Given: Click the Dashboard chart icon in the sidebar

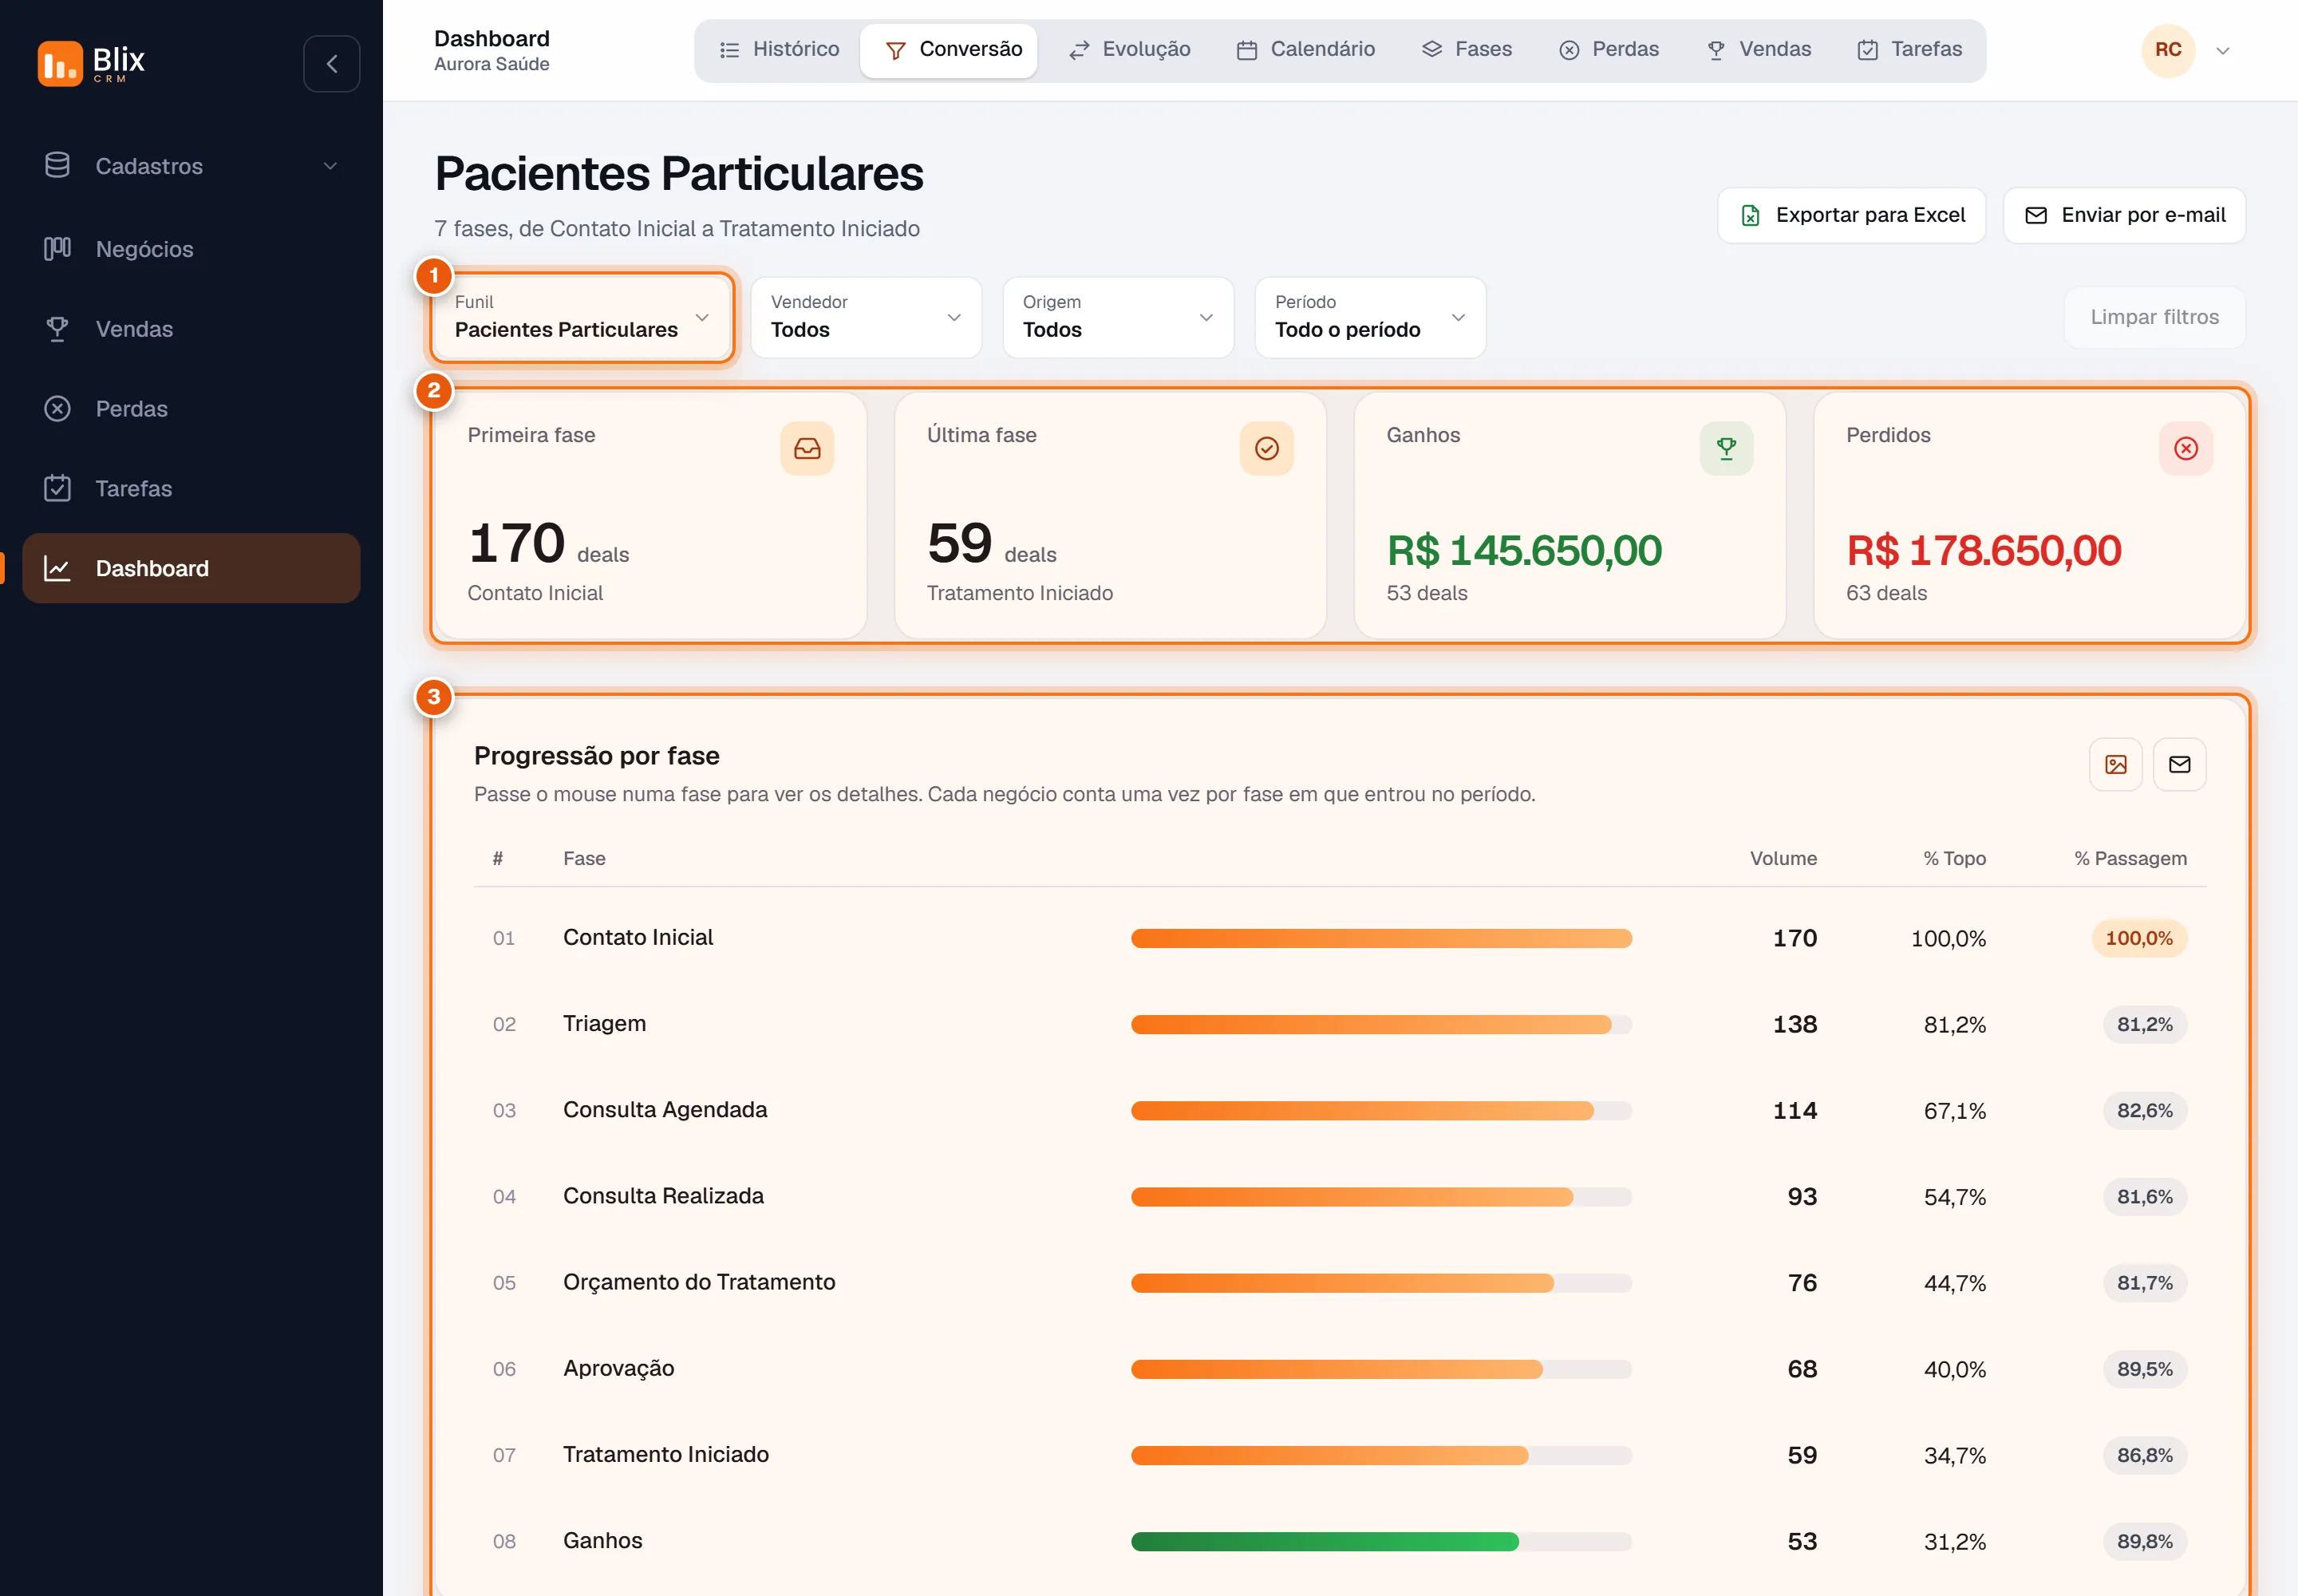Looking at the screenshot, I should click(x=58, y=568).
